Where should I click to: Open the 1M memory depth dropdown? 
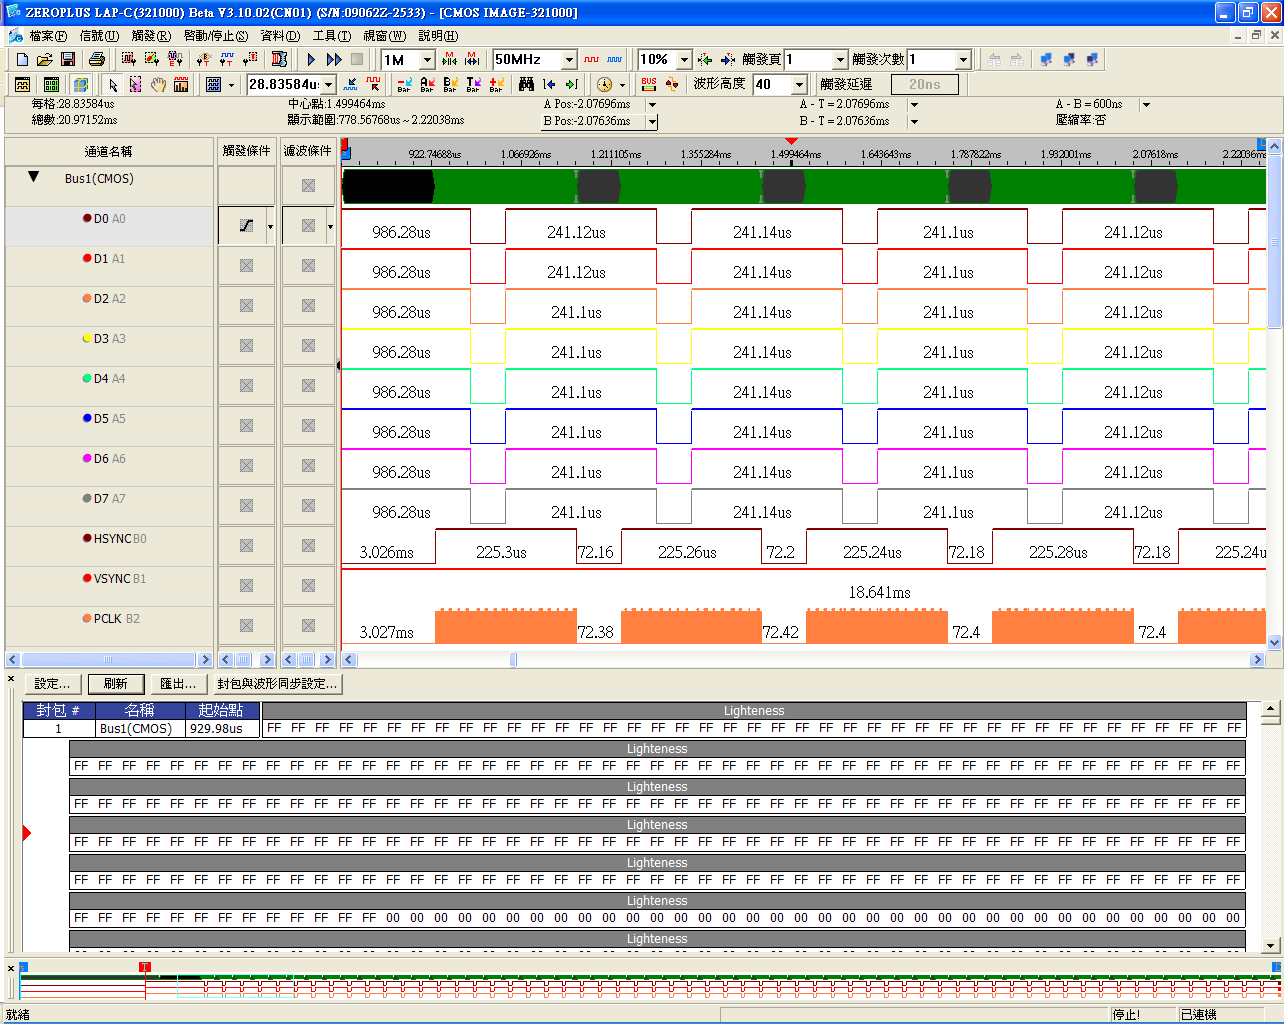point(428,60)
